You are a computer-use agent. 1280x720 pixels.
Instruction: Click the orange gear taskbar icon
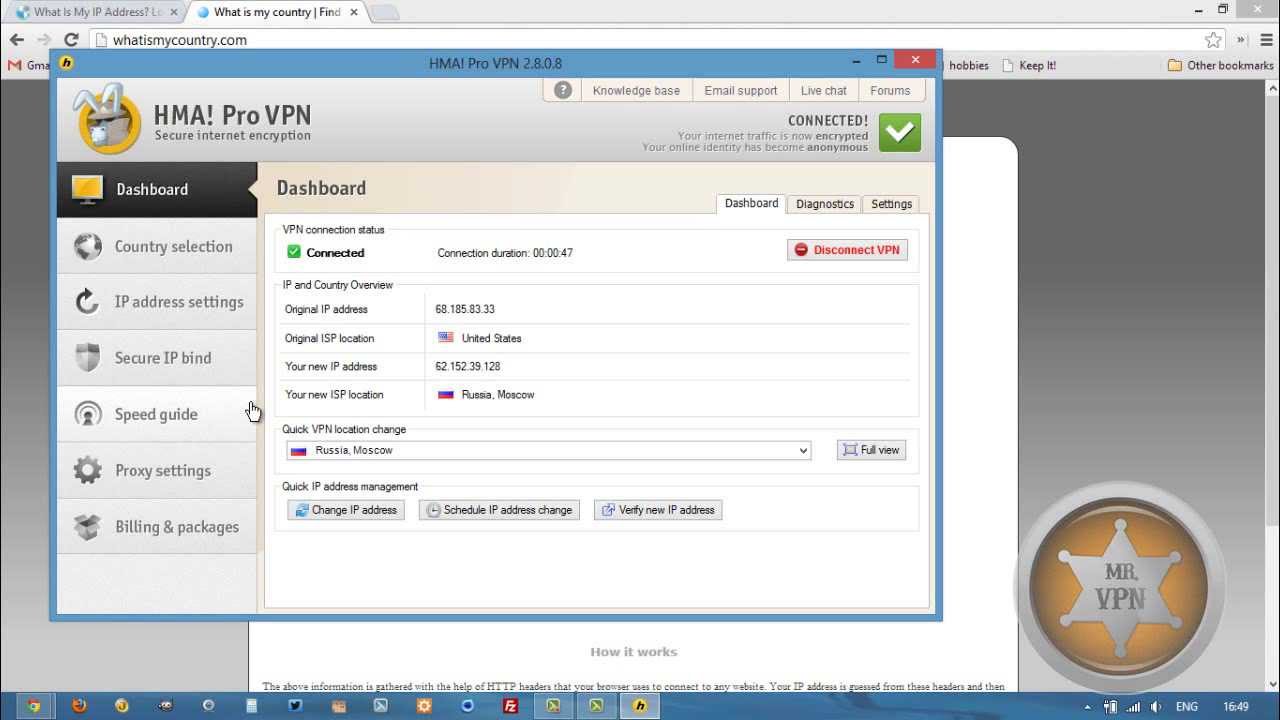click(x=424, y=705)
